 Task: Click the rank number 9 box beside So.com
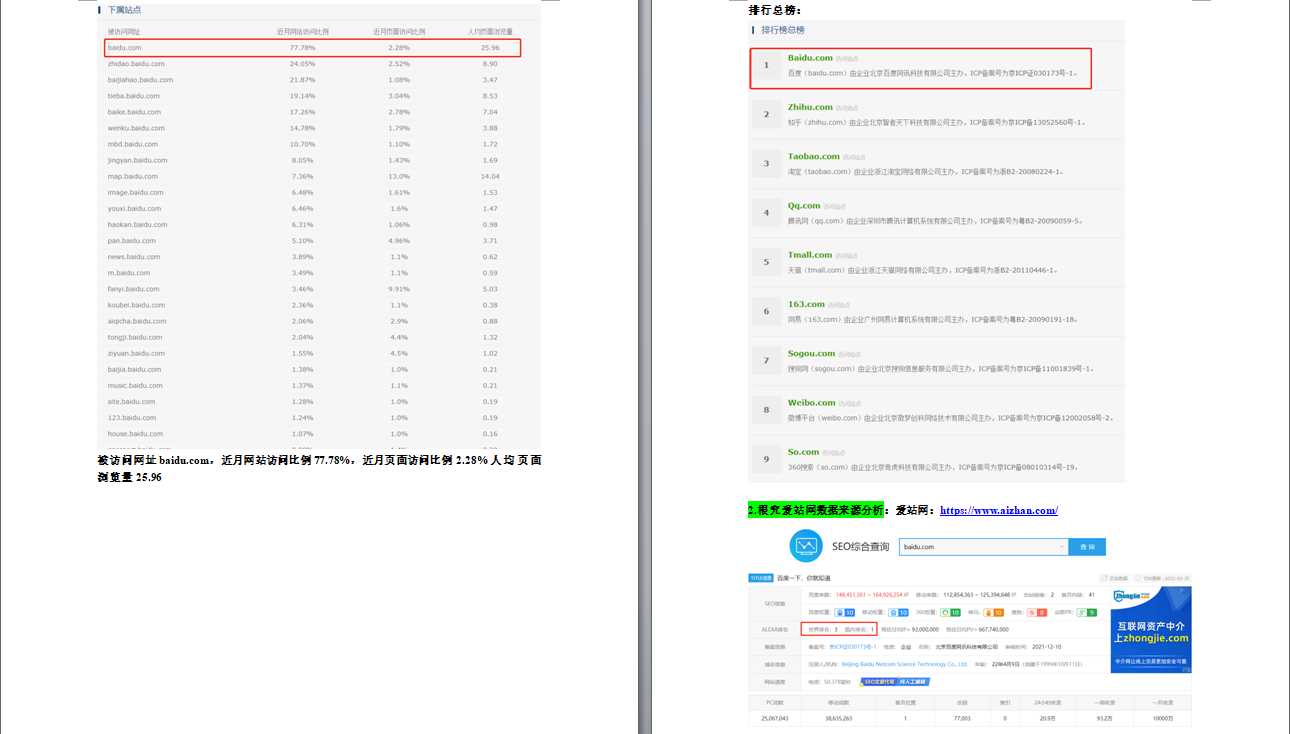coord(767,459)
